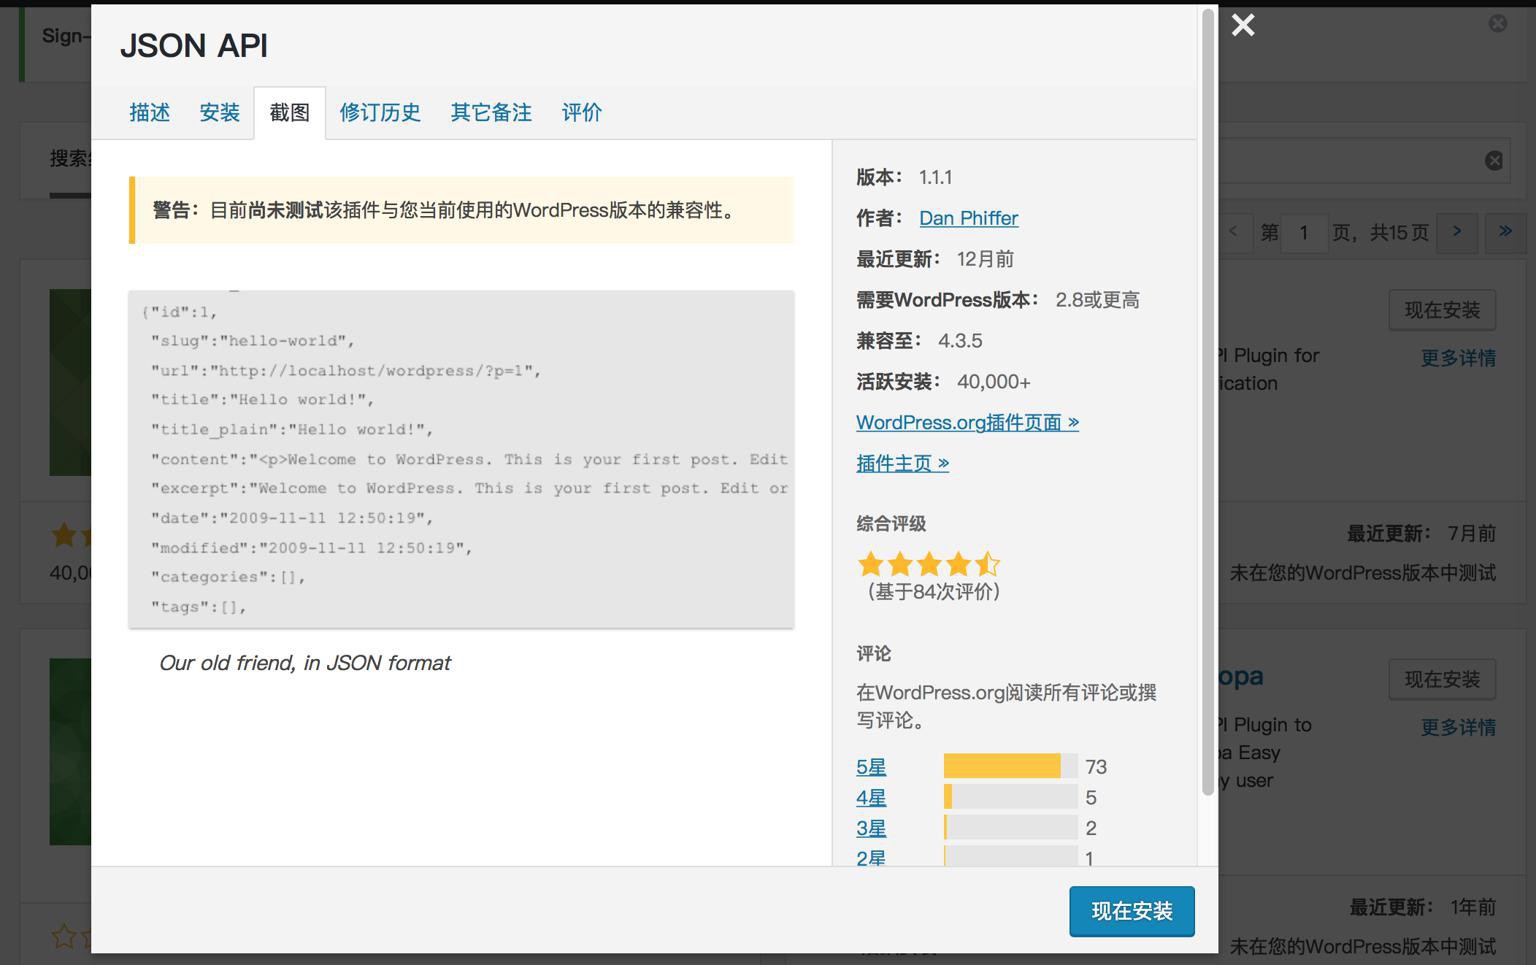Jump to the last results page

pos(1505,232)
